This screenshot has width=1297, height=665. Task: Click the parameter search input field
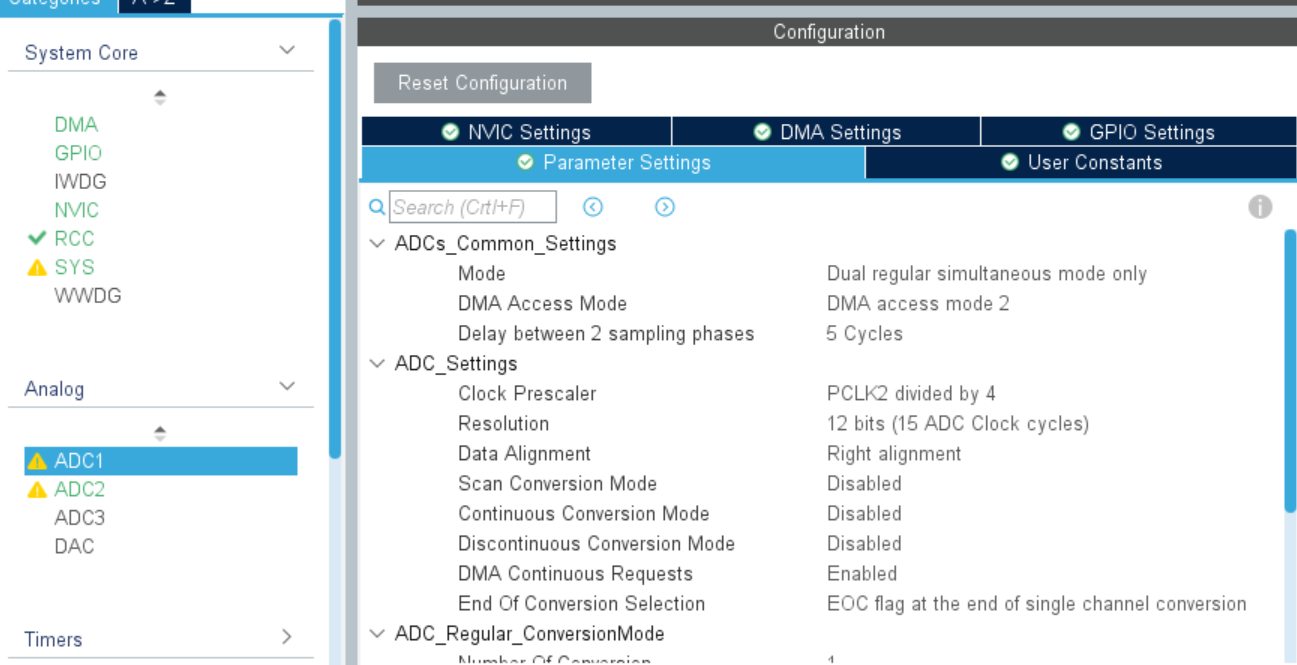click(472, 207)
